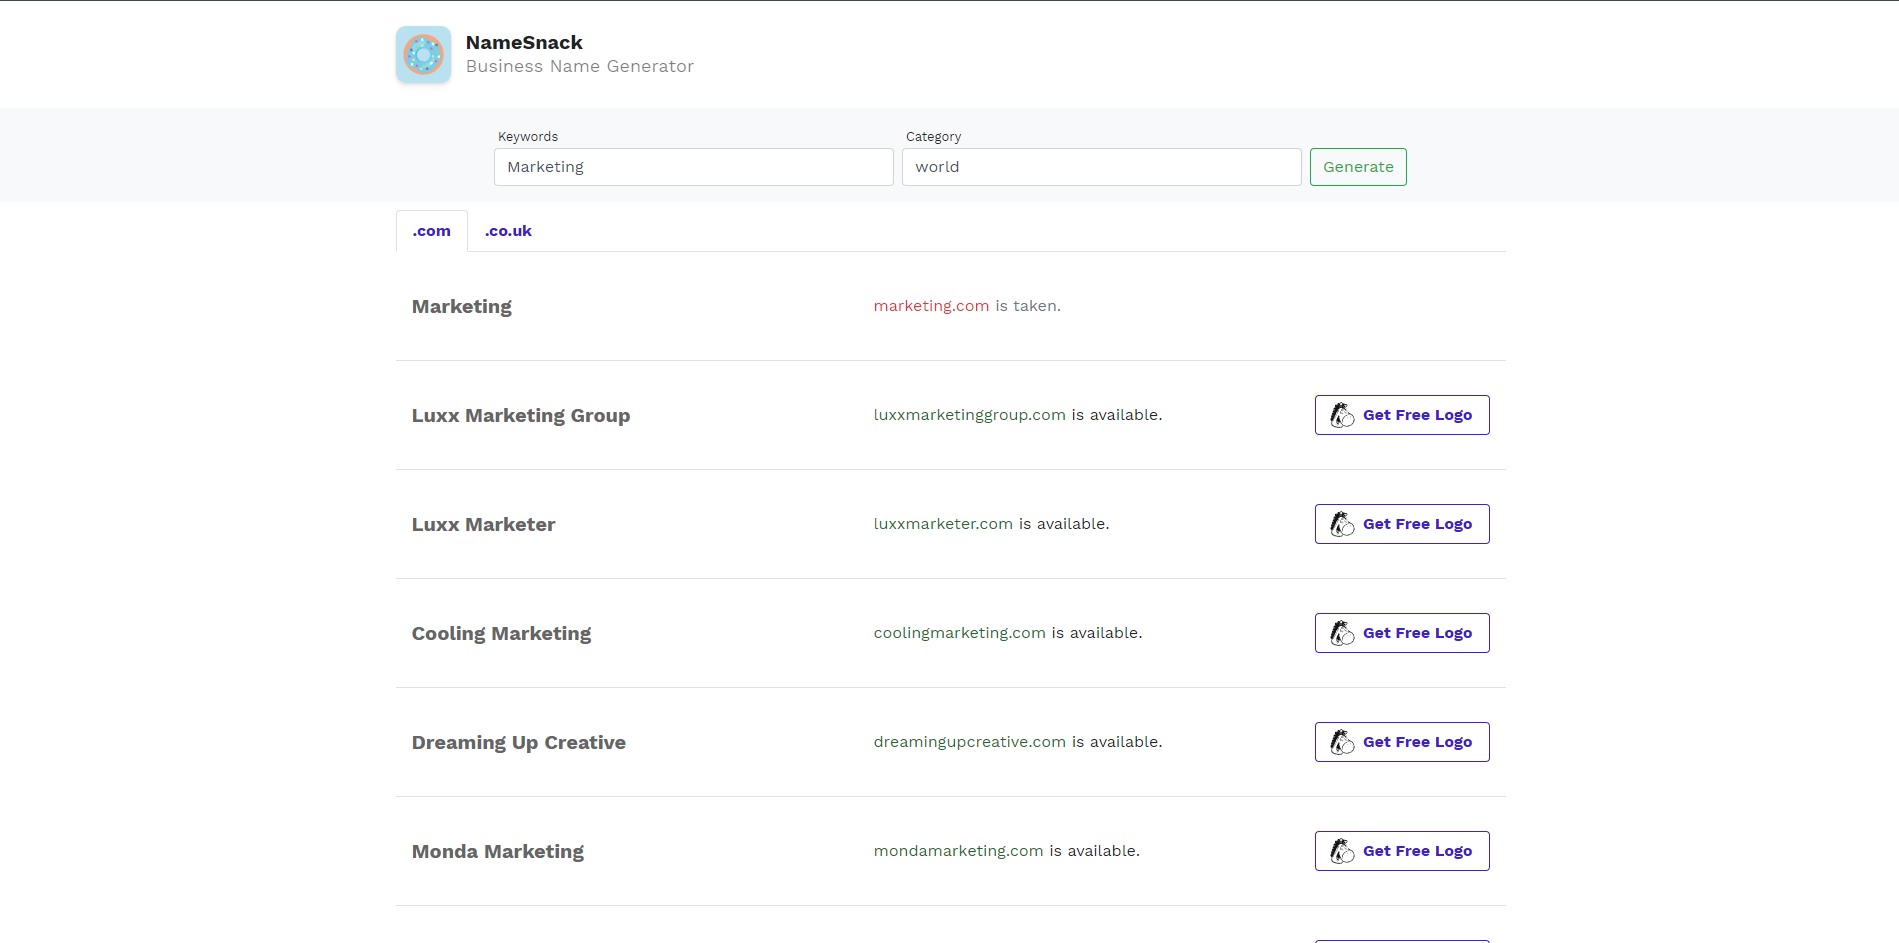Image resolution: width=1899 pixels, height=943 pixels.
Task: Click the Generate button
Action: click(1358, 167)
